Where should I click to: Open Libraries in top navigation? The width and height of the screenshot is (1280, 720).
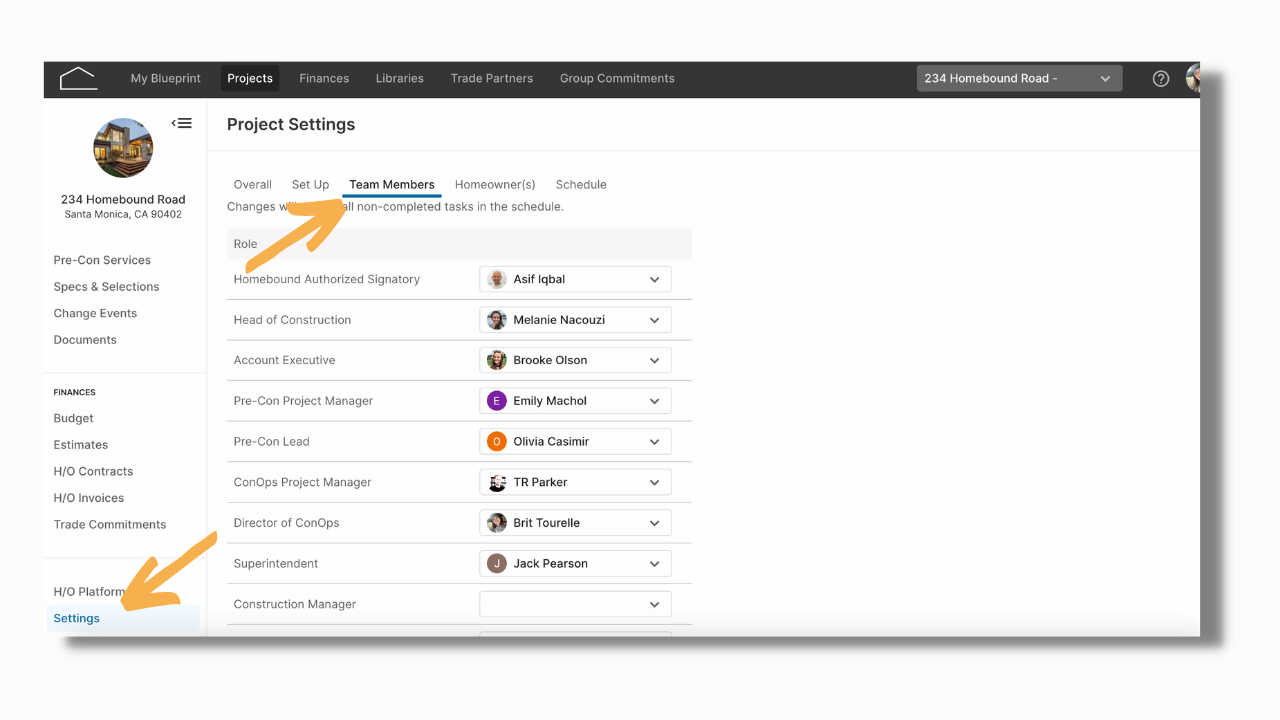click(400, 78)
